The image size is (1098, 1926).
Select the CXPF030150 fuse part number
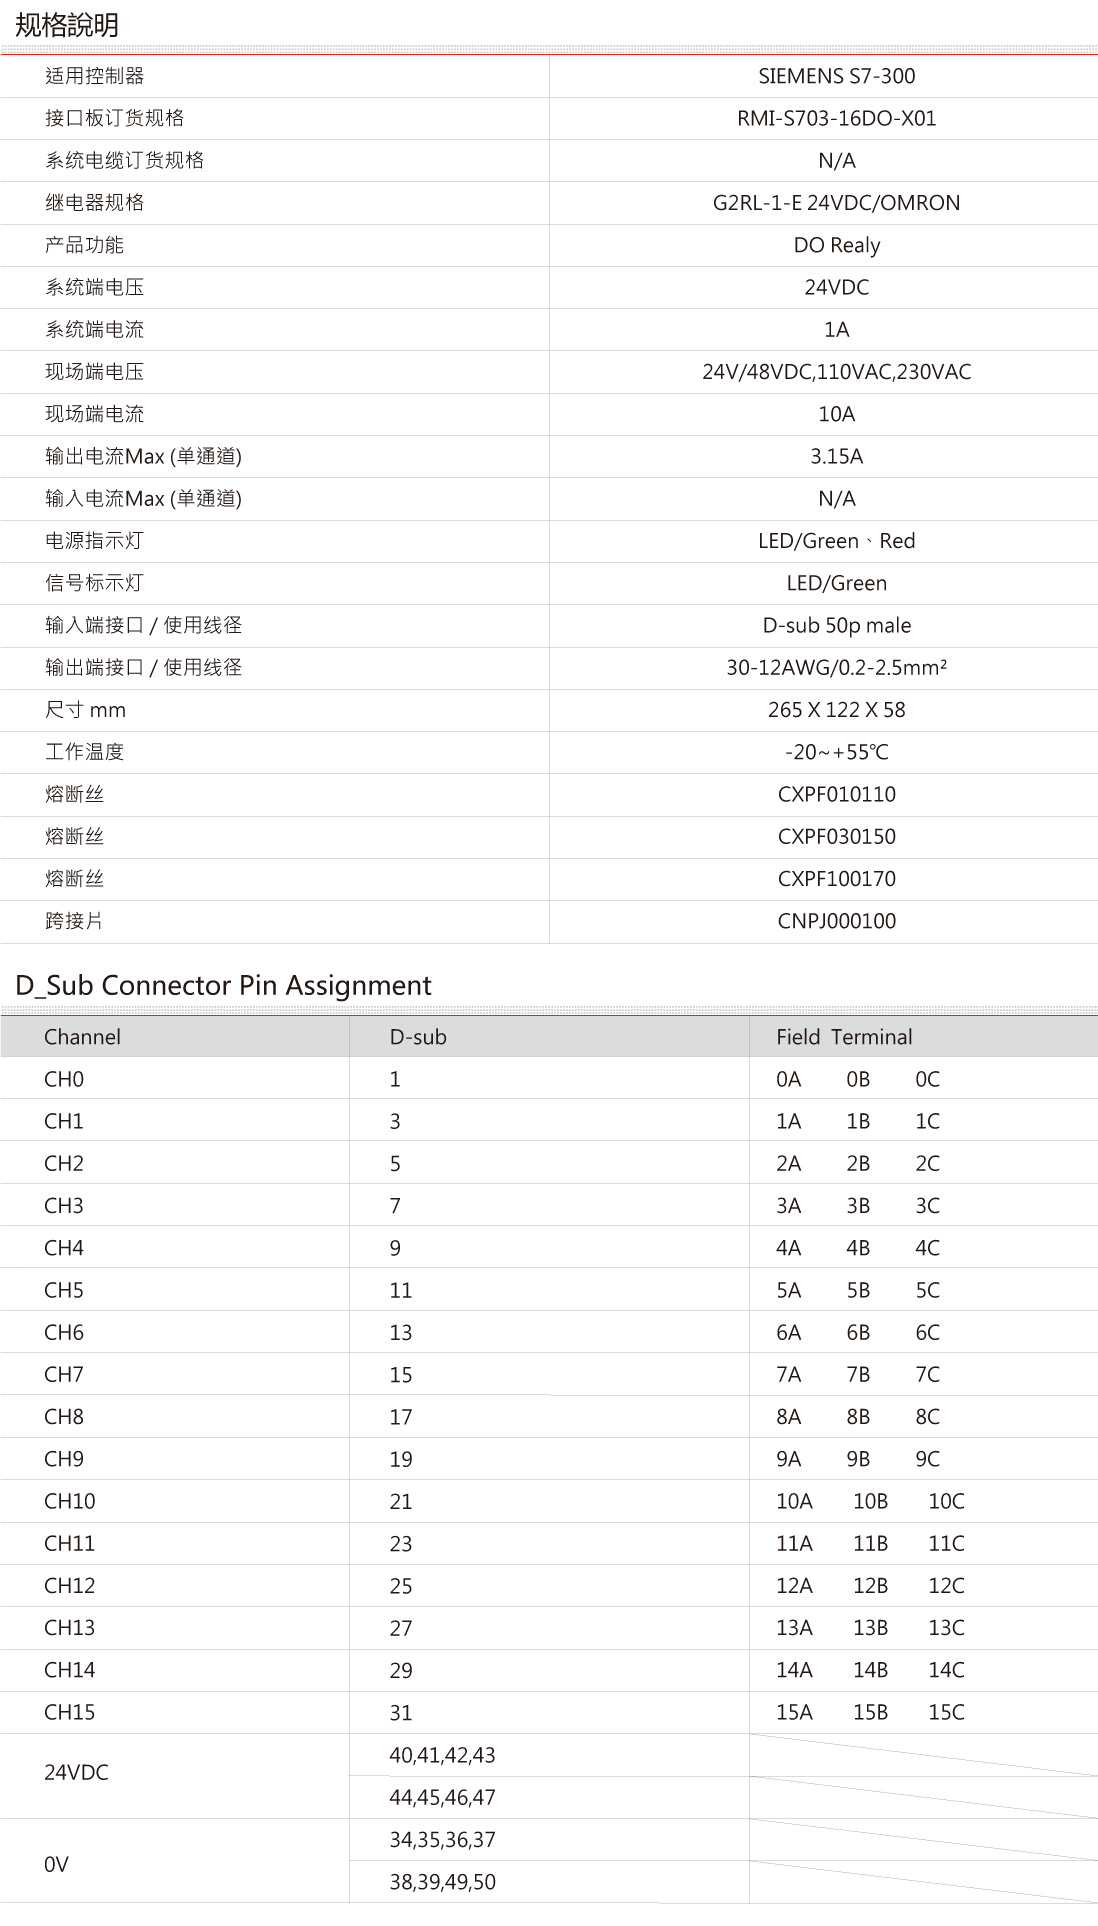(x=836, y=837)
